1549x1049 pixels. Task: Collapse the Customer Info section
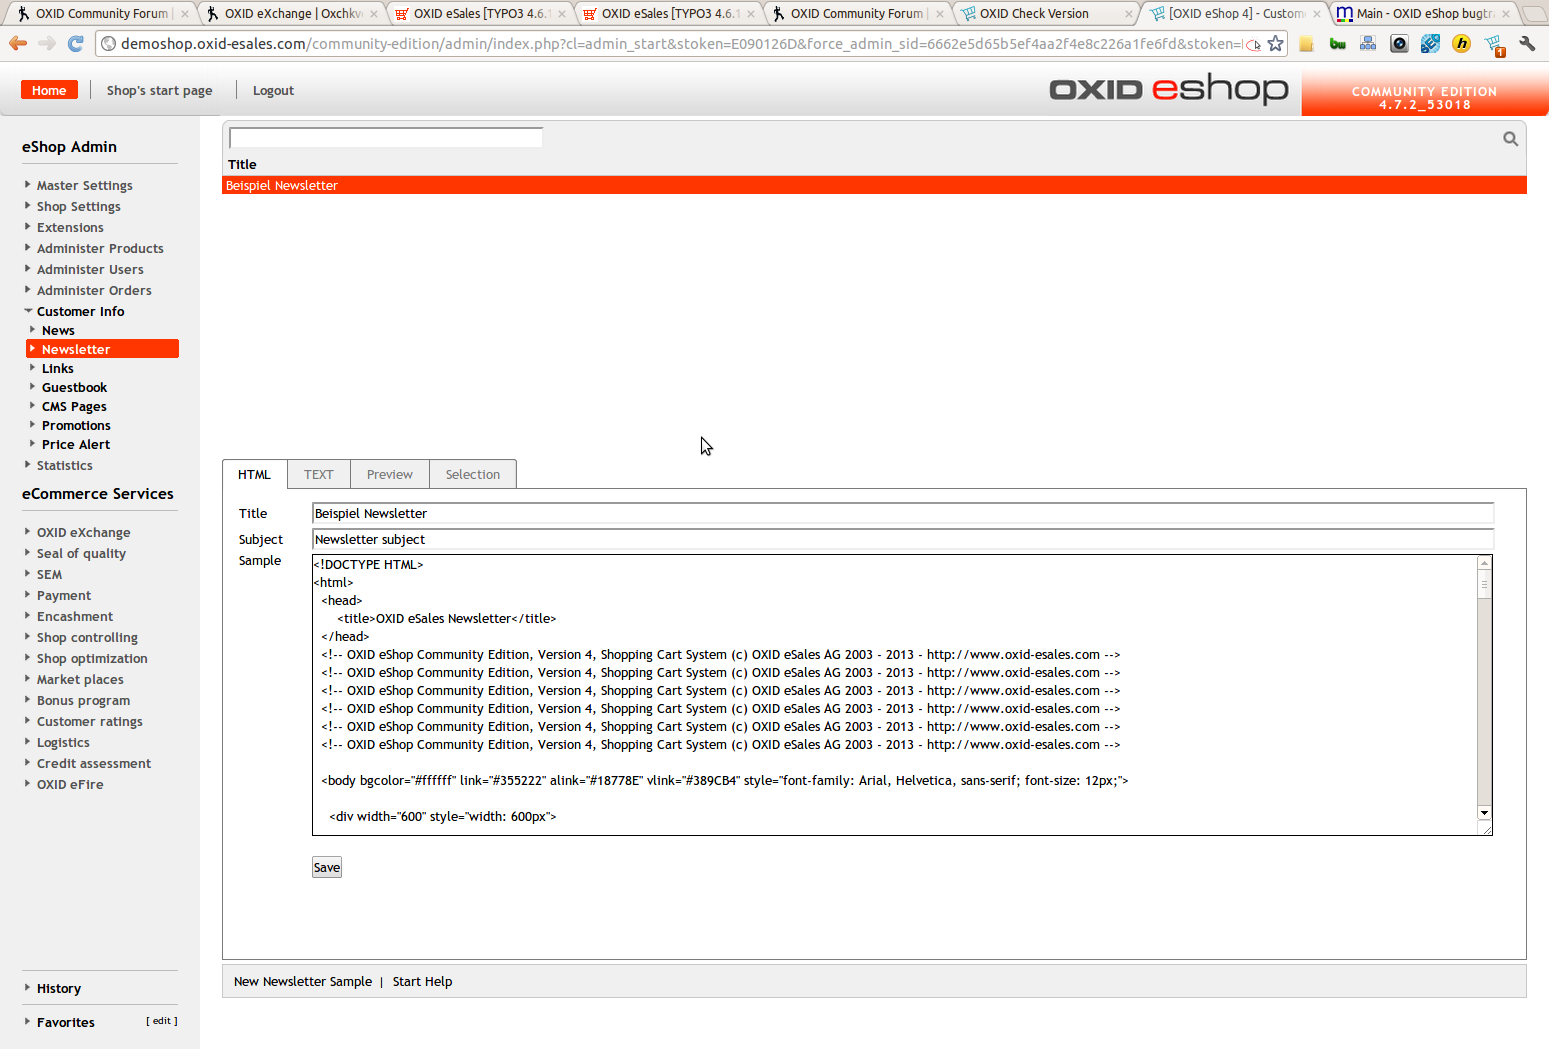point(80,311)
